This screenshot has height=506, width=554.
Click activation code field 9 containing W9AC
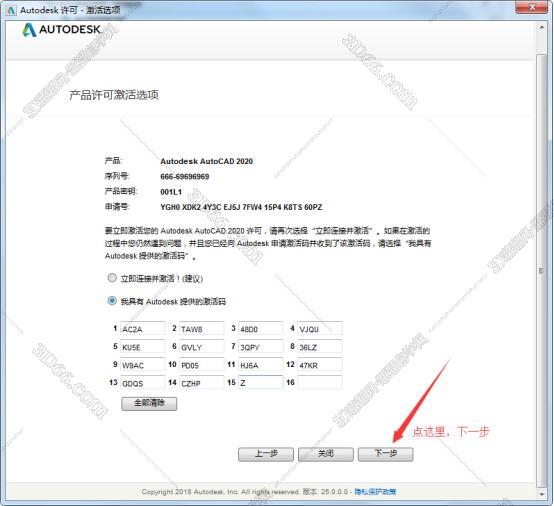(x=142, y=365)
